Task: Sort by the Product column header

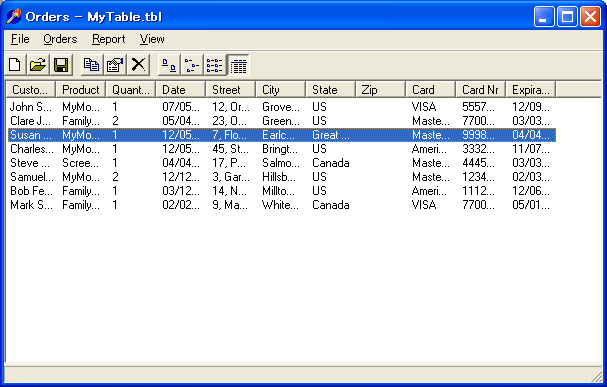Action: point(81,90)
